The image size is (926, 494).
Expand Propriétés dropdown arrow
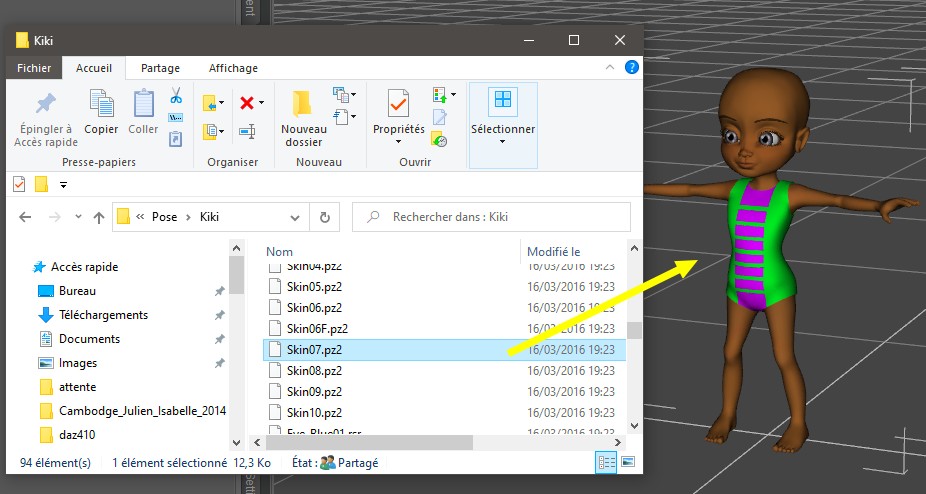(x=398, y=142)
